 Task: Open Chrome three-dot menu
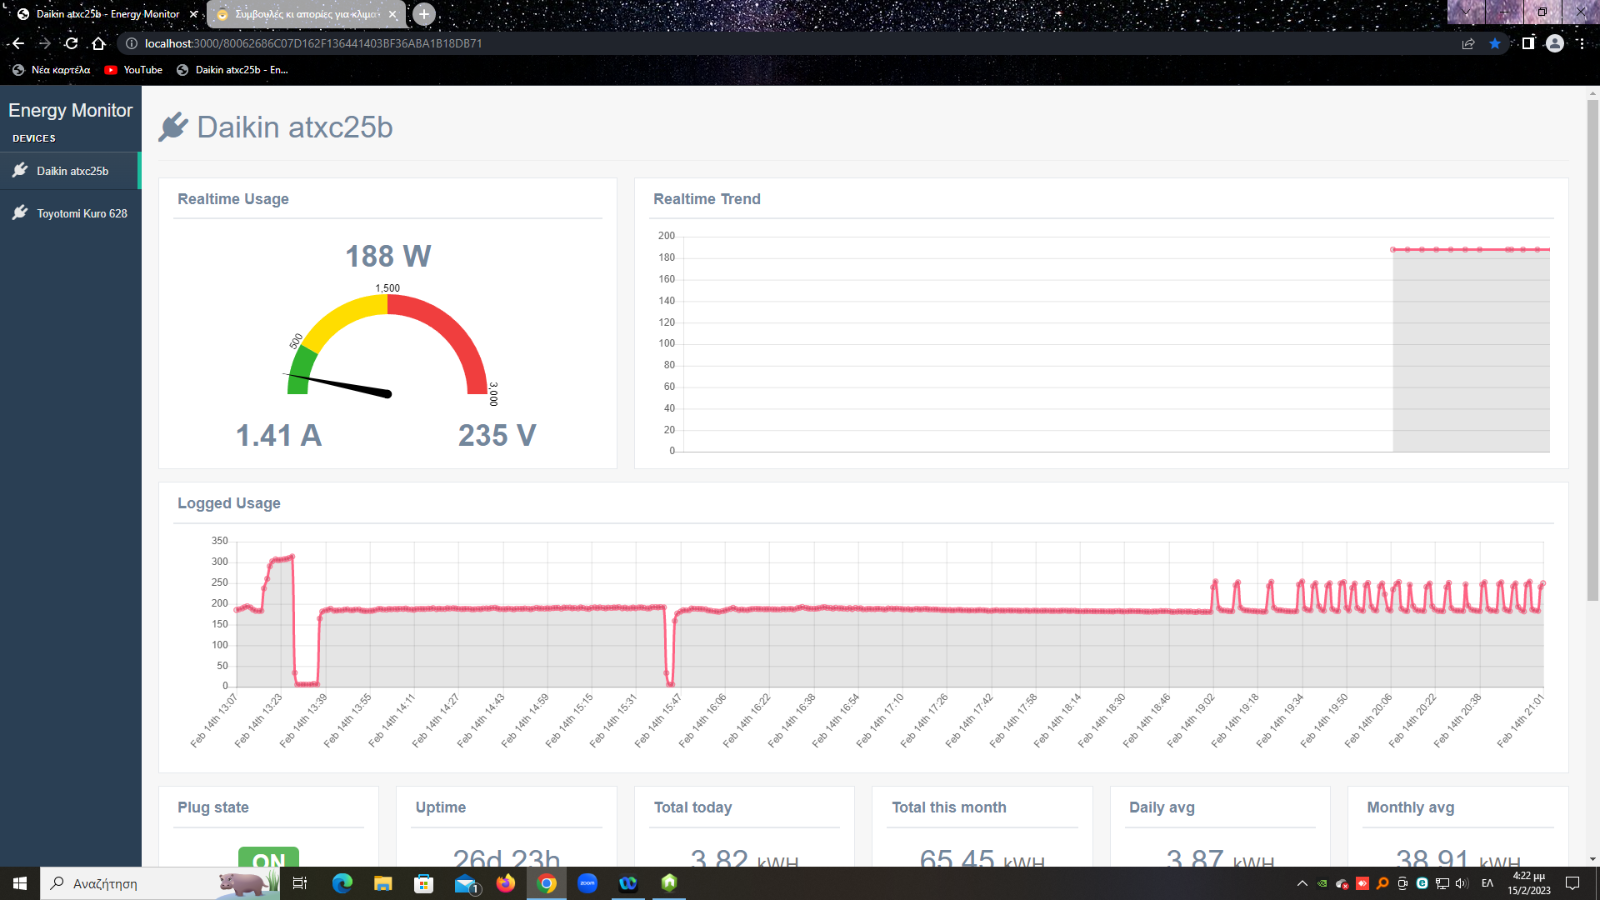point(1581,43)
